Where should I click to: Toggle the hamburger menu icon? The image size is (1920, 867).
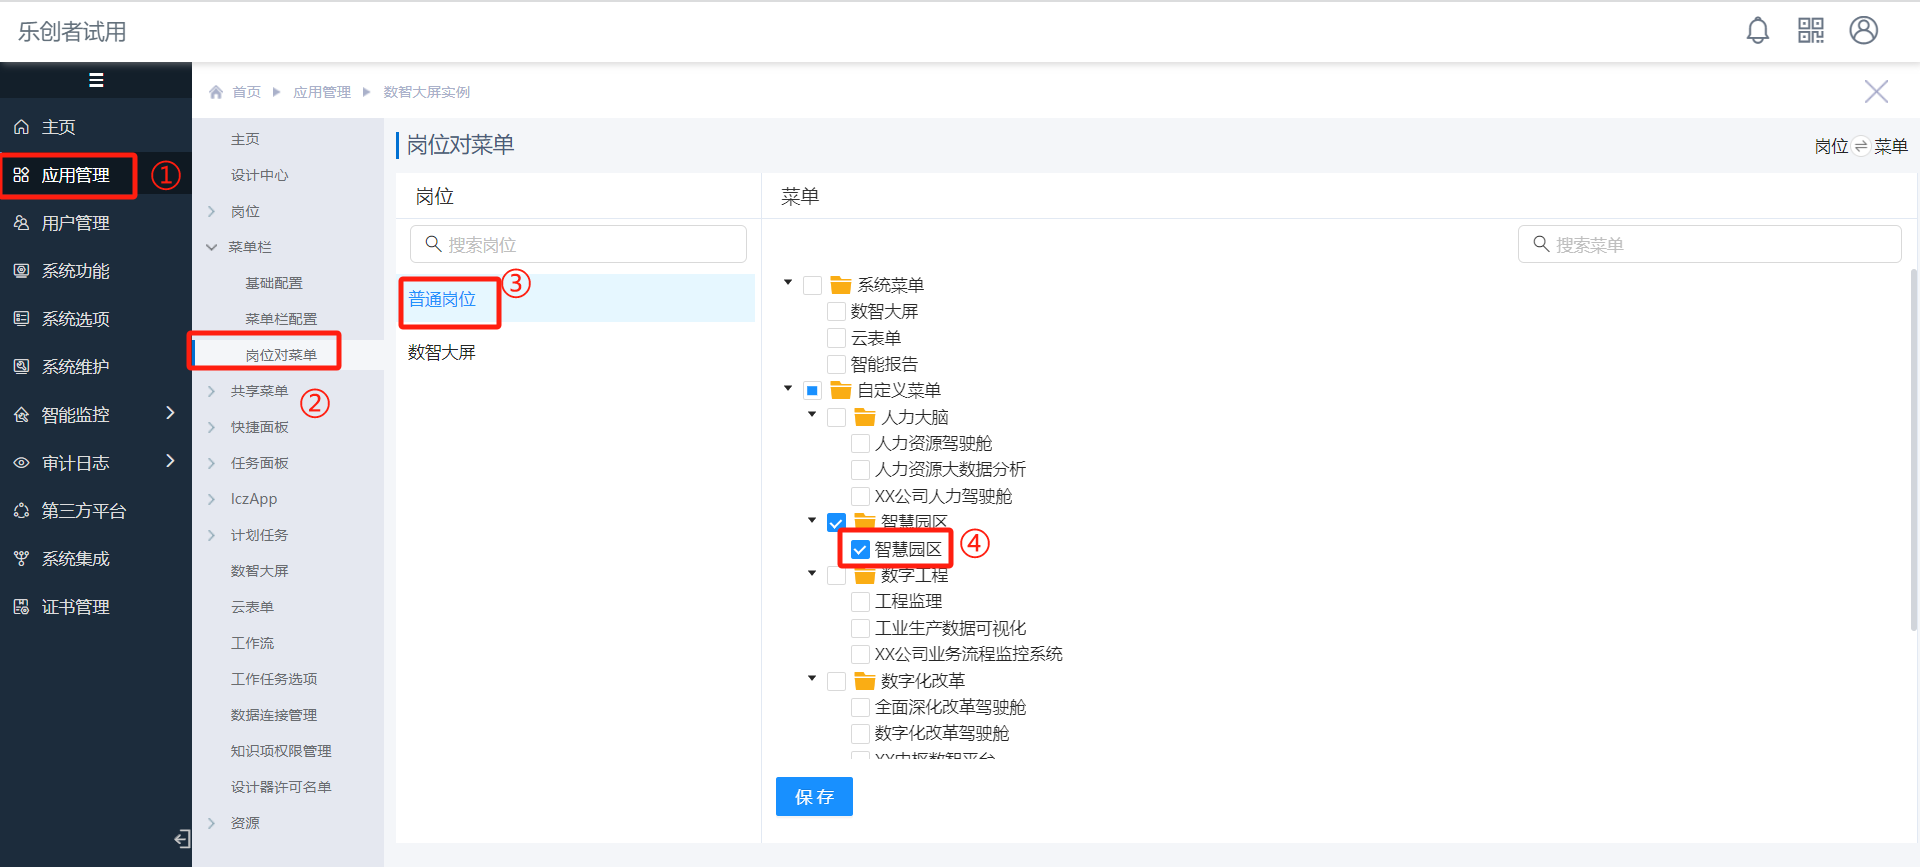click(96, 80)
